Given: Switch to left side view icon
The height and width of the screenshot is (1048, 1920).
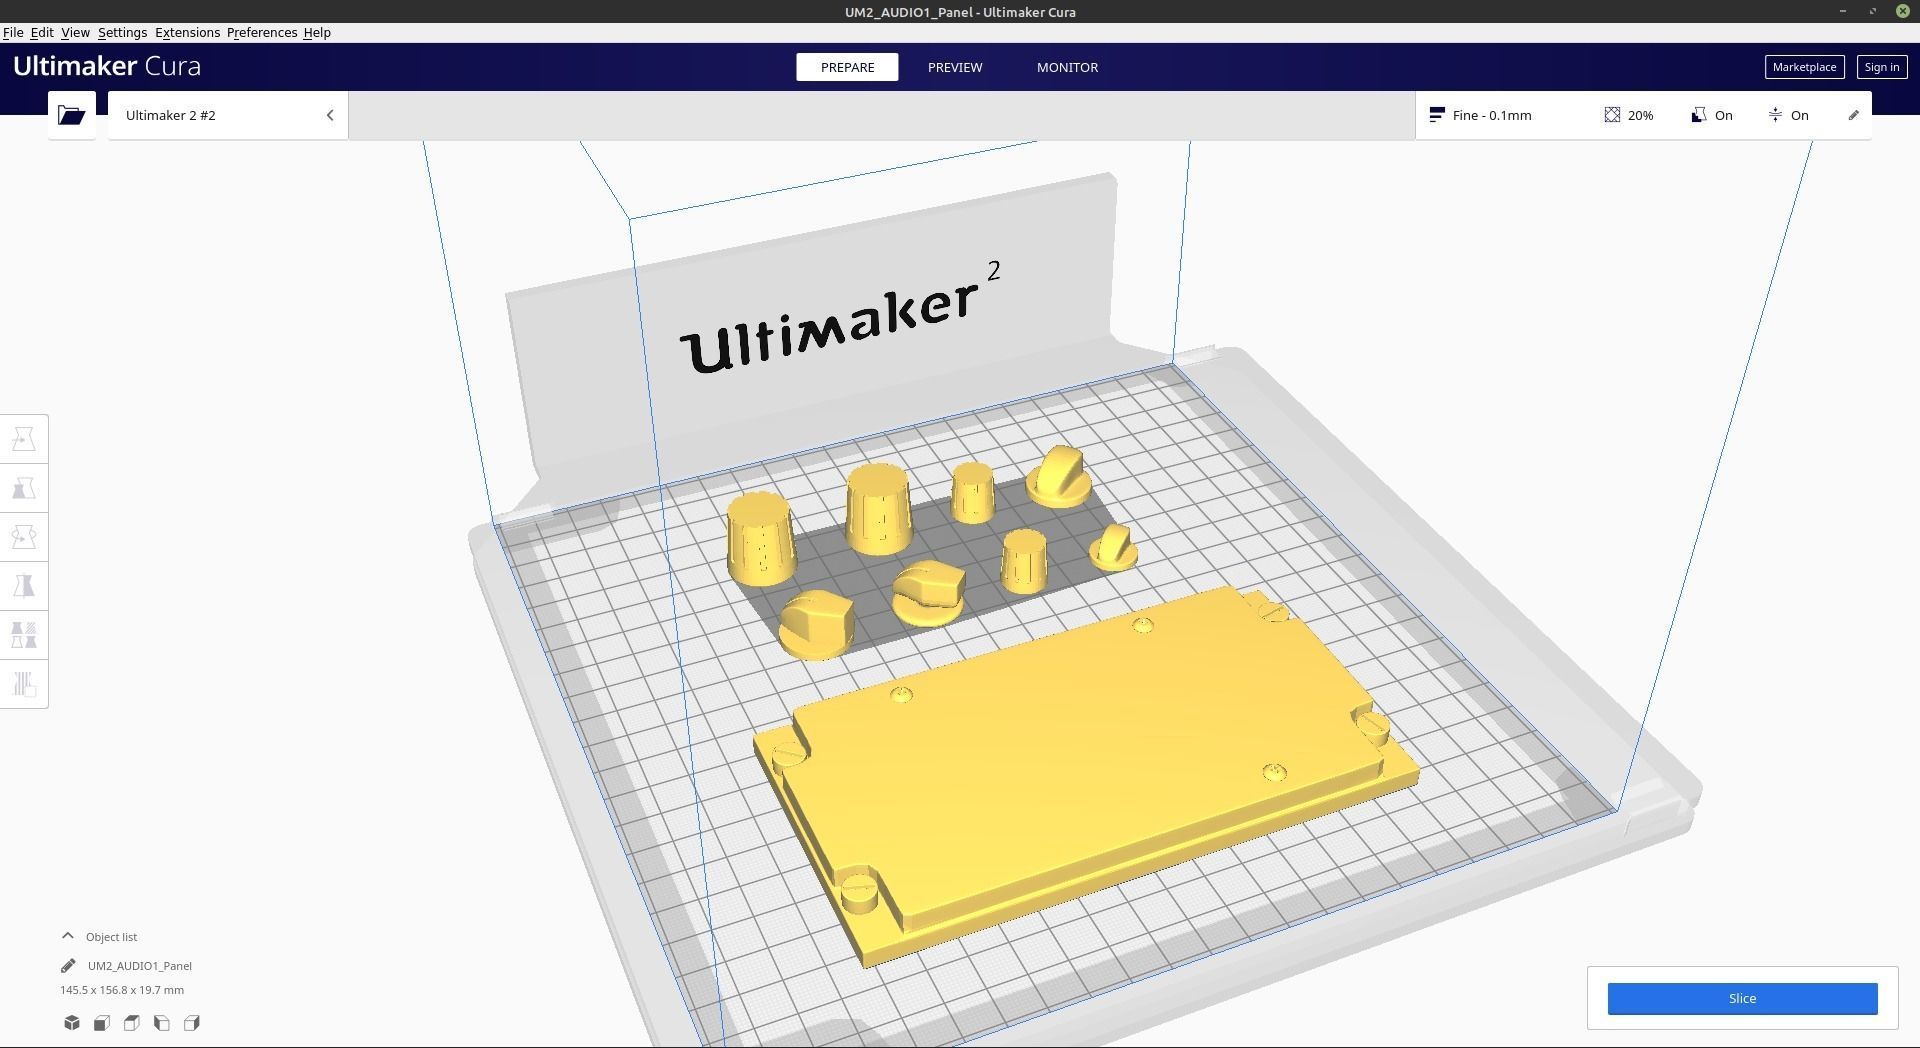Looking at the screenshot, I should (x=162, y=1023).
